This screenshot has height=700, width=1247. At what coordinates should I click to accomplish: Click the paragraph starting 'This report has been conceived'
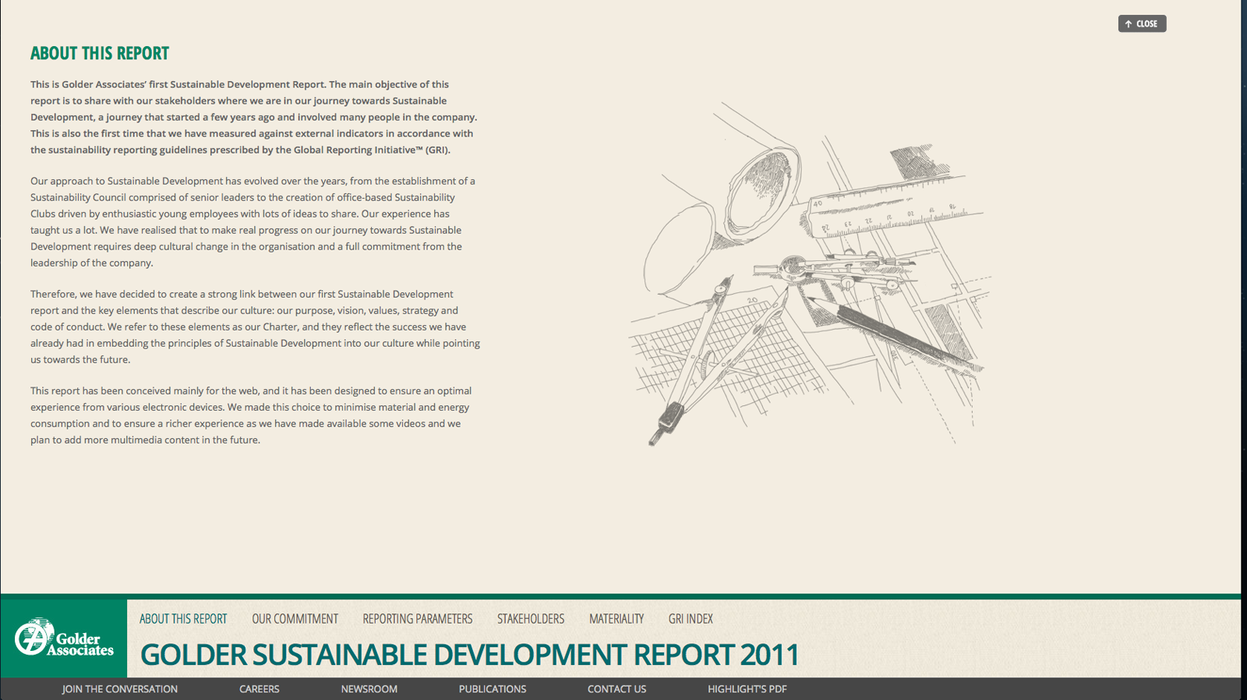pos(250,415)
